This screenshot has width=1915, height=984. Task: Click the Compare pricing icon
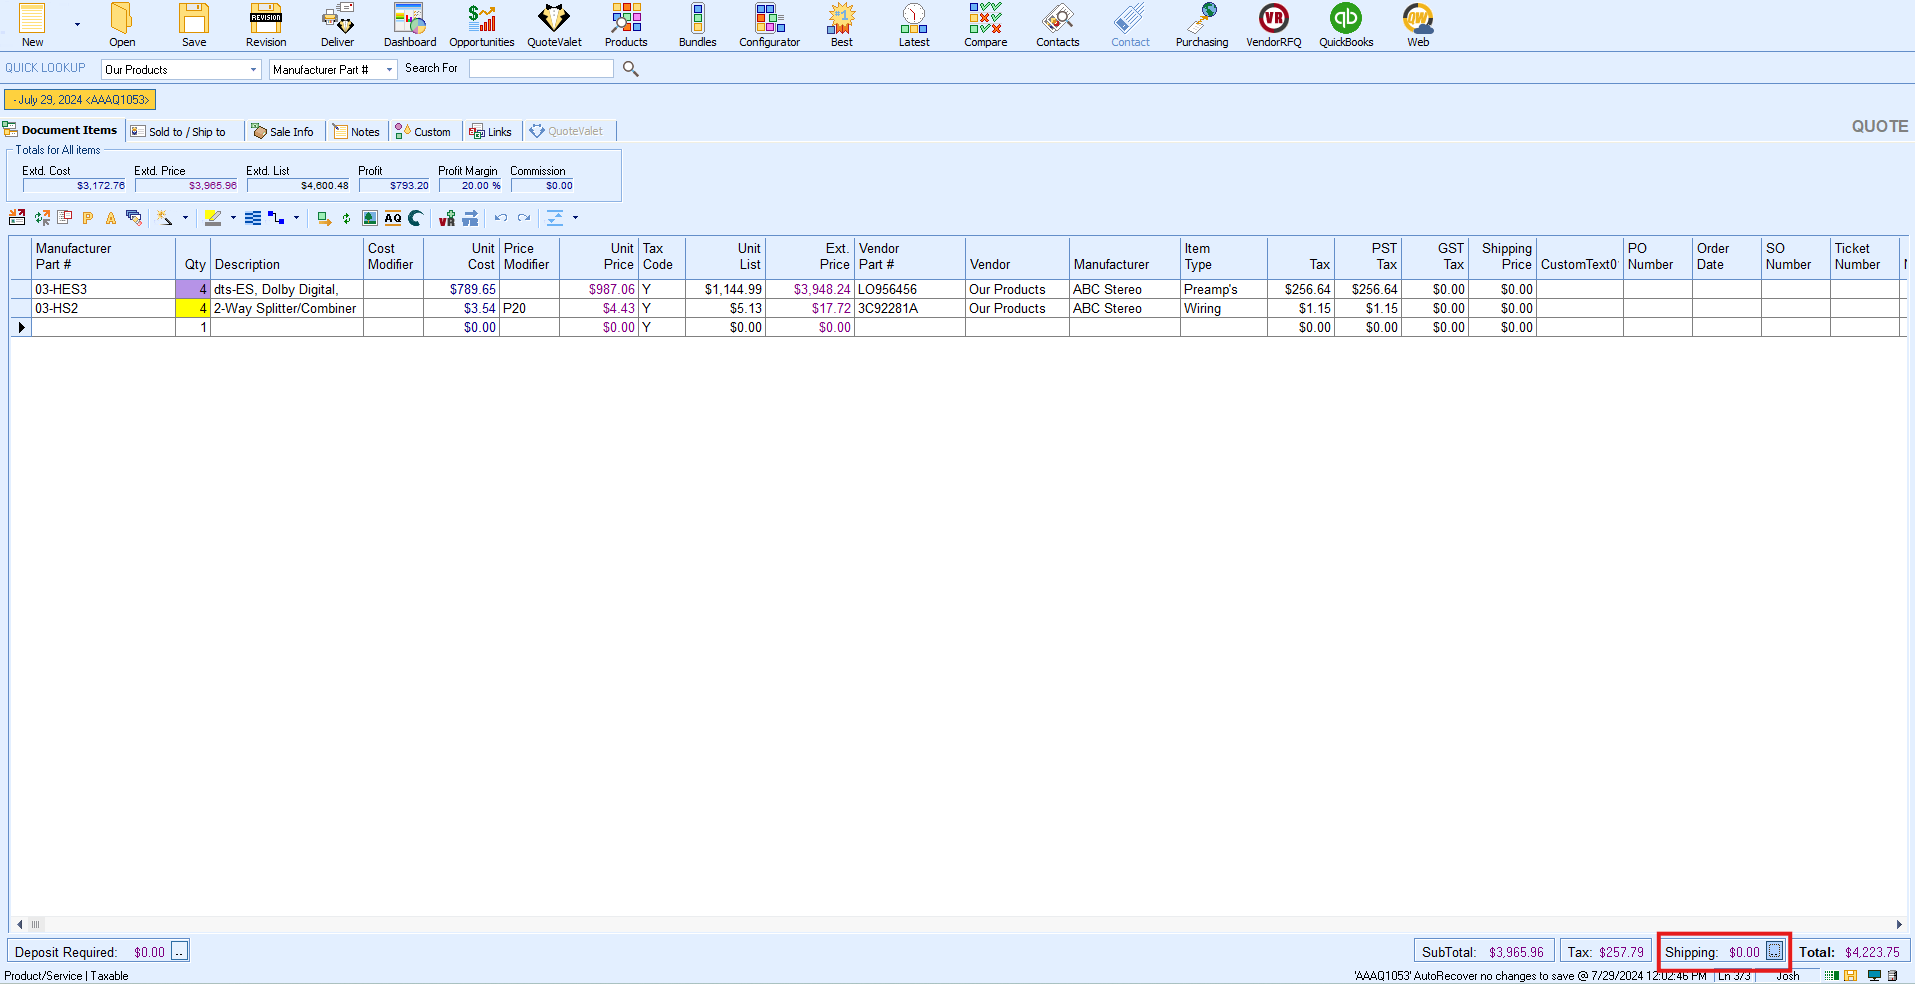point(985,25)
